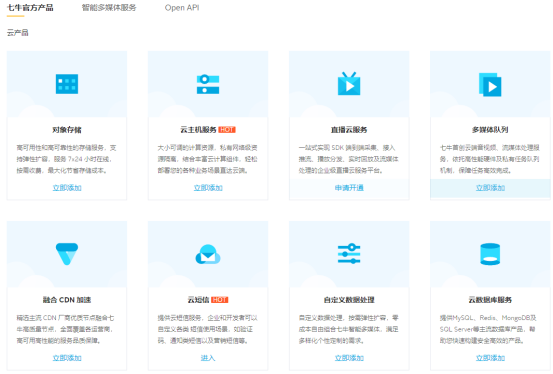Click the 云主机服务 server icon

pyautogui.click(x=208, y=84)
